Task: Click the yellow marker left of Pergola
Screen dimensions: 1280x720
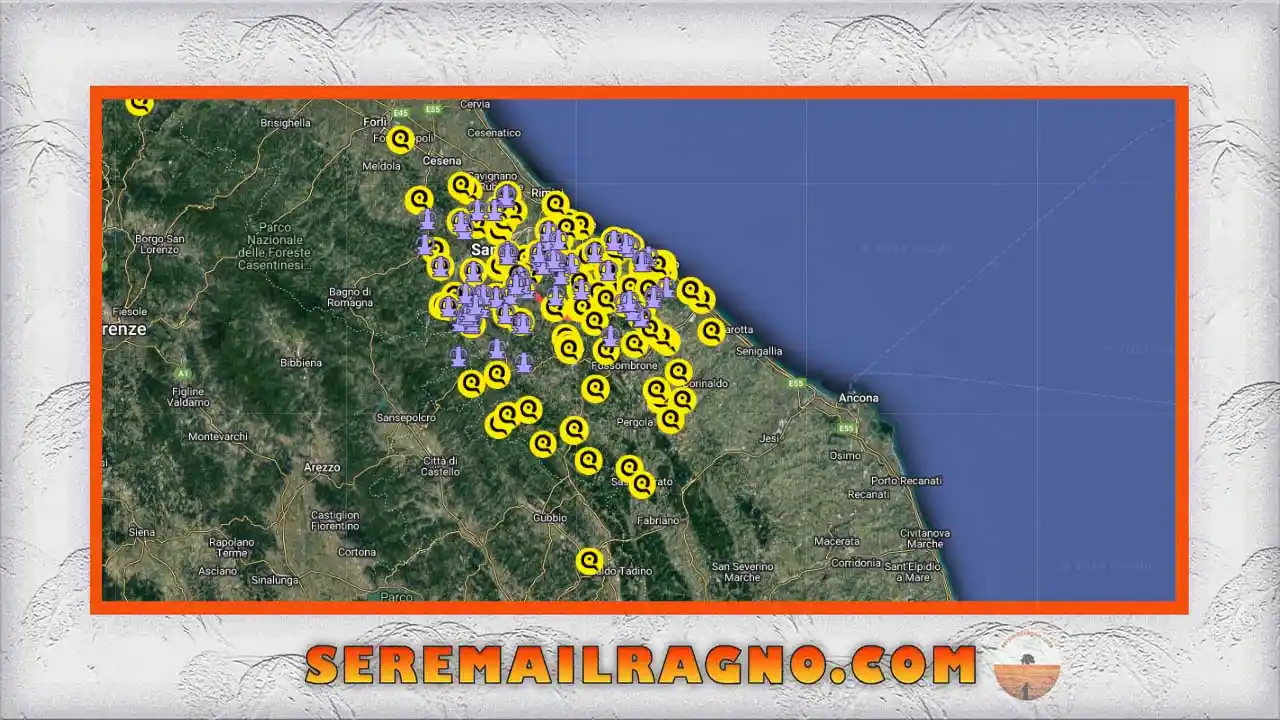Action: click(574, 430)
